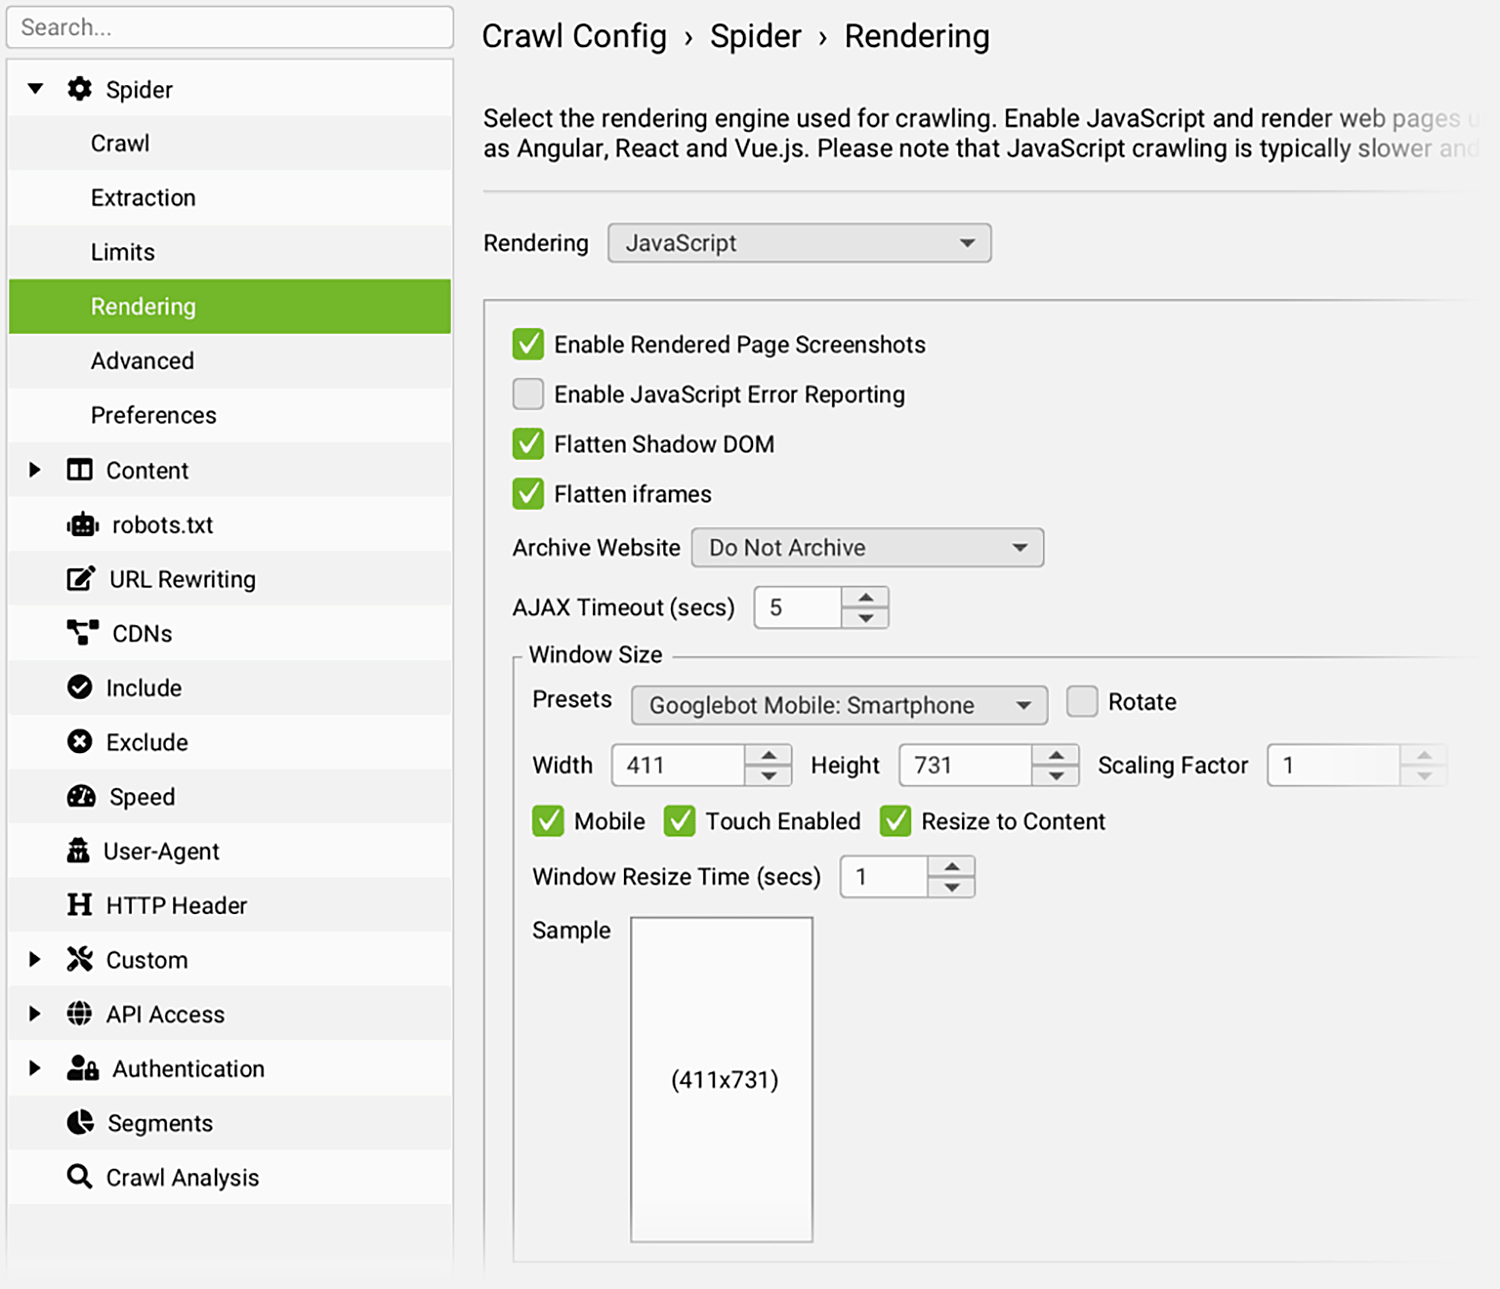
Task: Click the robots.txt robot icon
Action: (83, 524)
